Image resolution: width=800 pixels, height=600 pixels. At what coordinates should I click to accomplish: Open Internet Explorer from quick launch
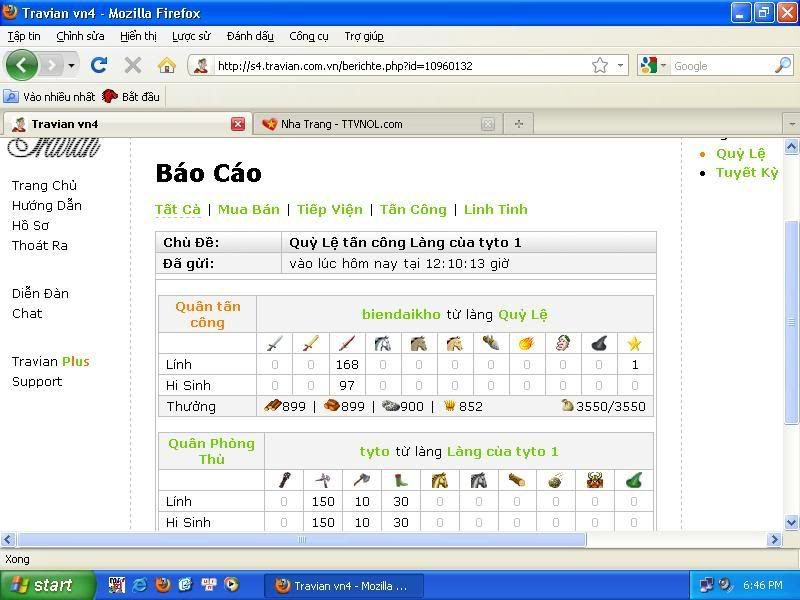coord(139,585)
